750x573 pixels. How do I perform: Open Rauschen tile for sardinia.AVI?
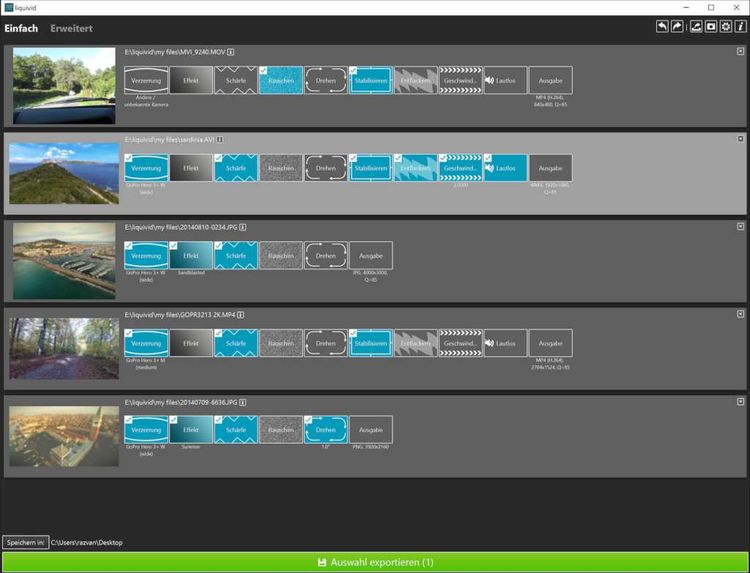click(281, 168)
